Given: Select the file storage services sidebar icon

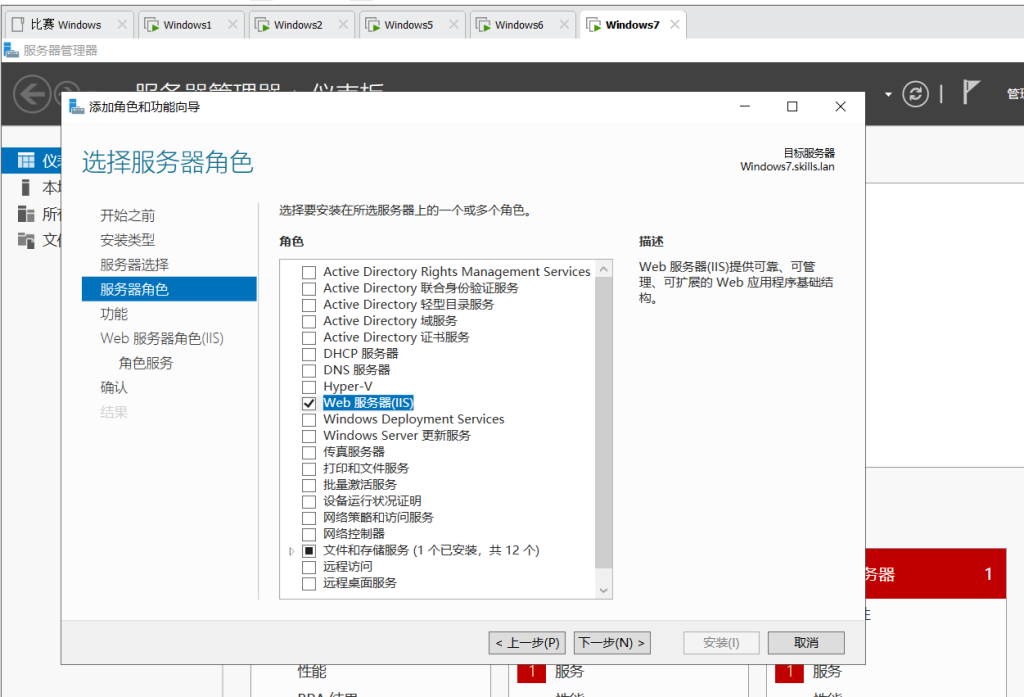Looking at the screenshot, I should pyautogui.click(x=26, y=240).
